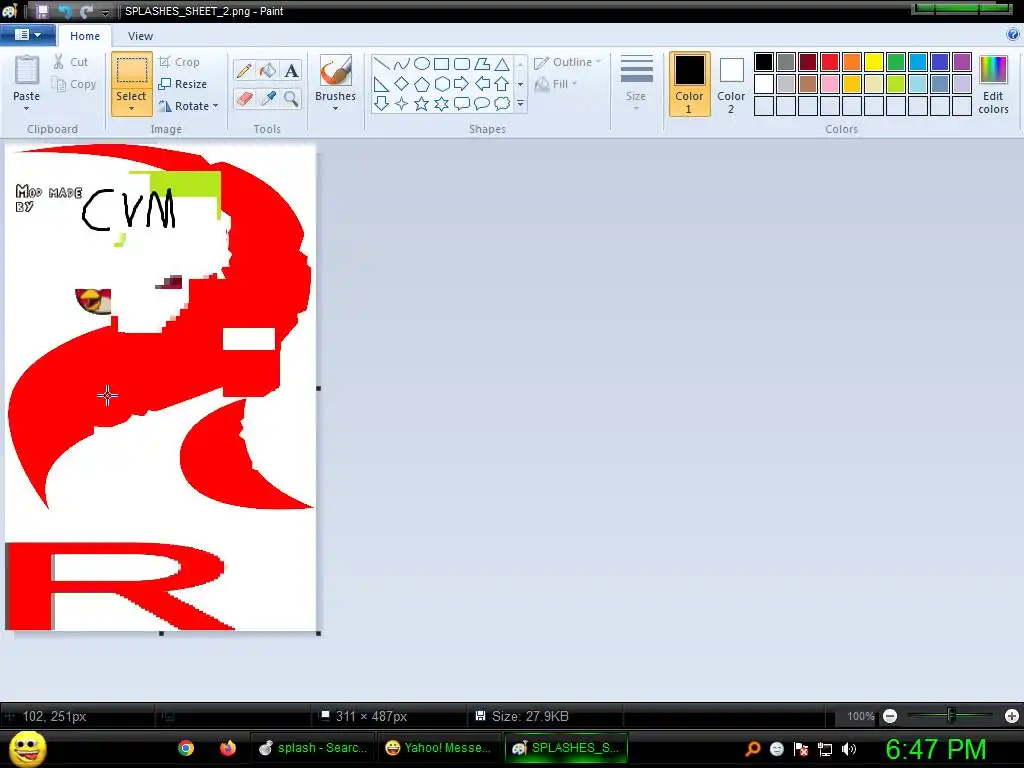This screenshot has height=768, width=1024.
Task: Choose the Polygon shape
Action: click(x=482, y=63)
